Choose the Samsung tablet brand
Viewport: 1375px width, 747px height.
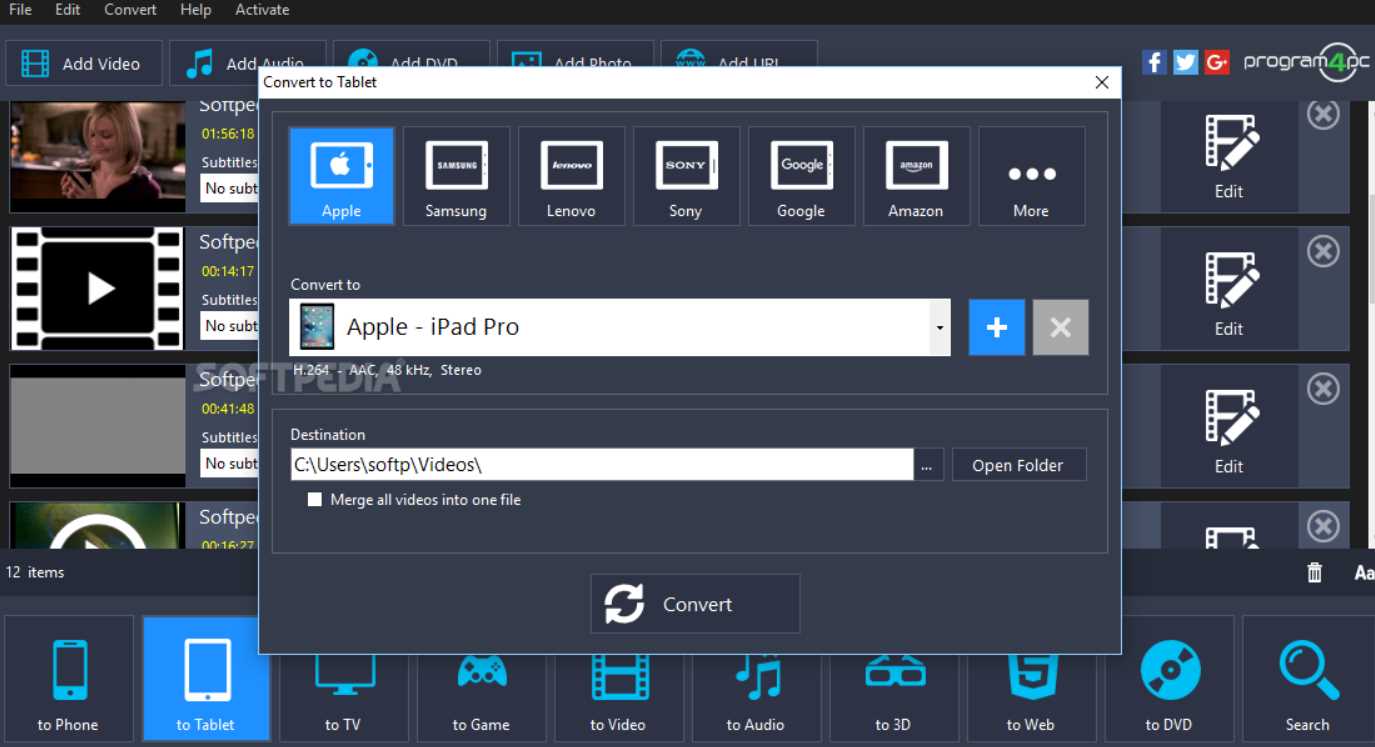[x=456, y=176]
